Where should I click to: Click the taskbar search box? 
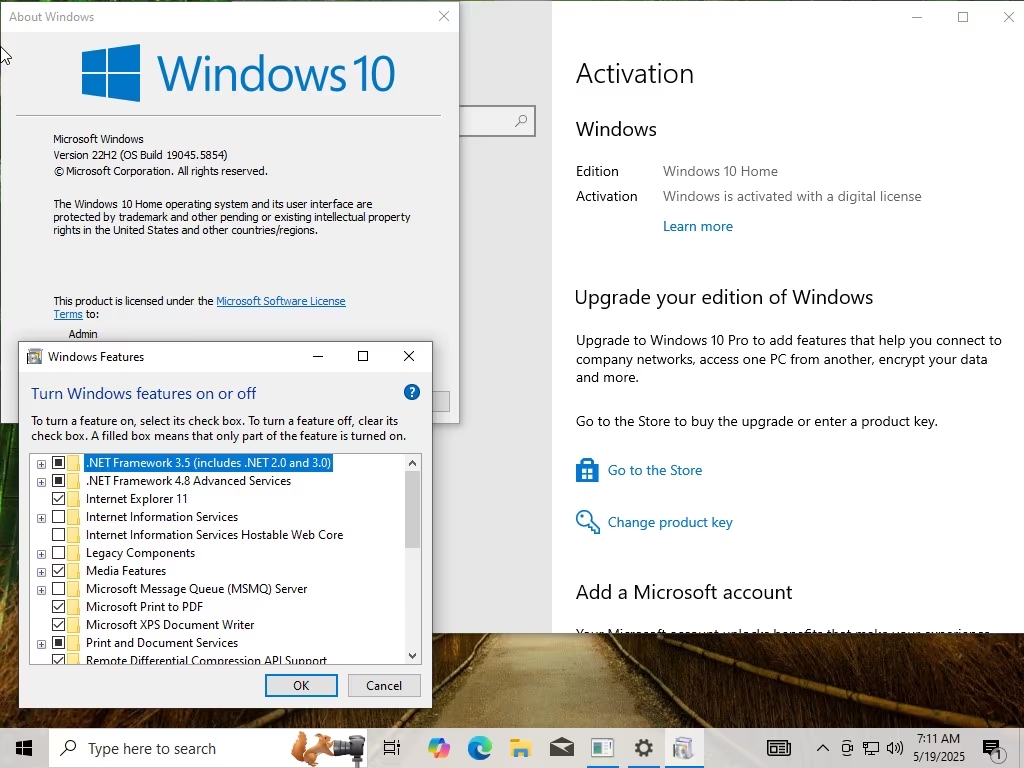(x=208, y=748)
